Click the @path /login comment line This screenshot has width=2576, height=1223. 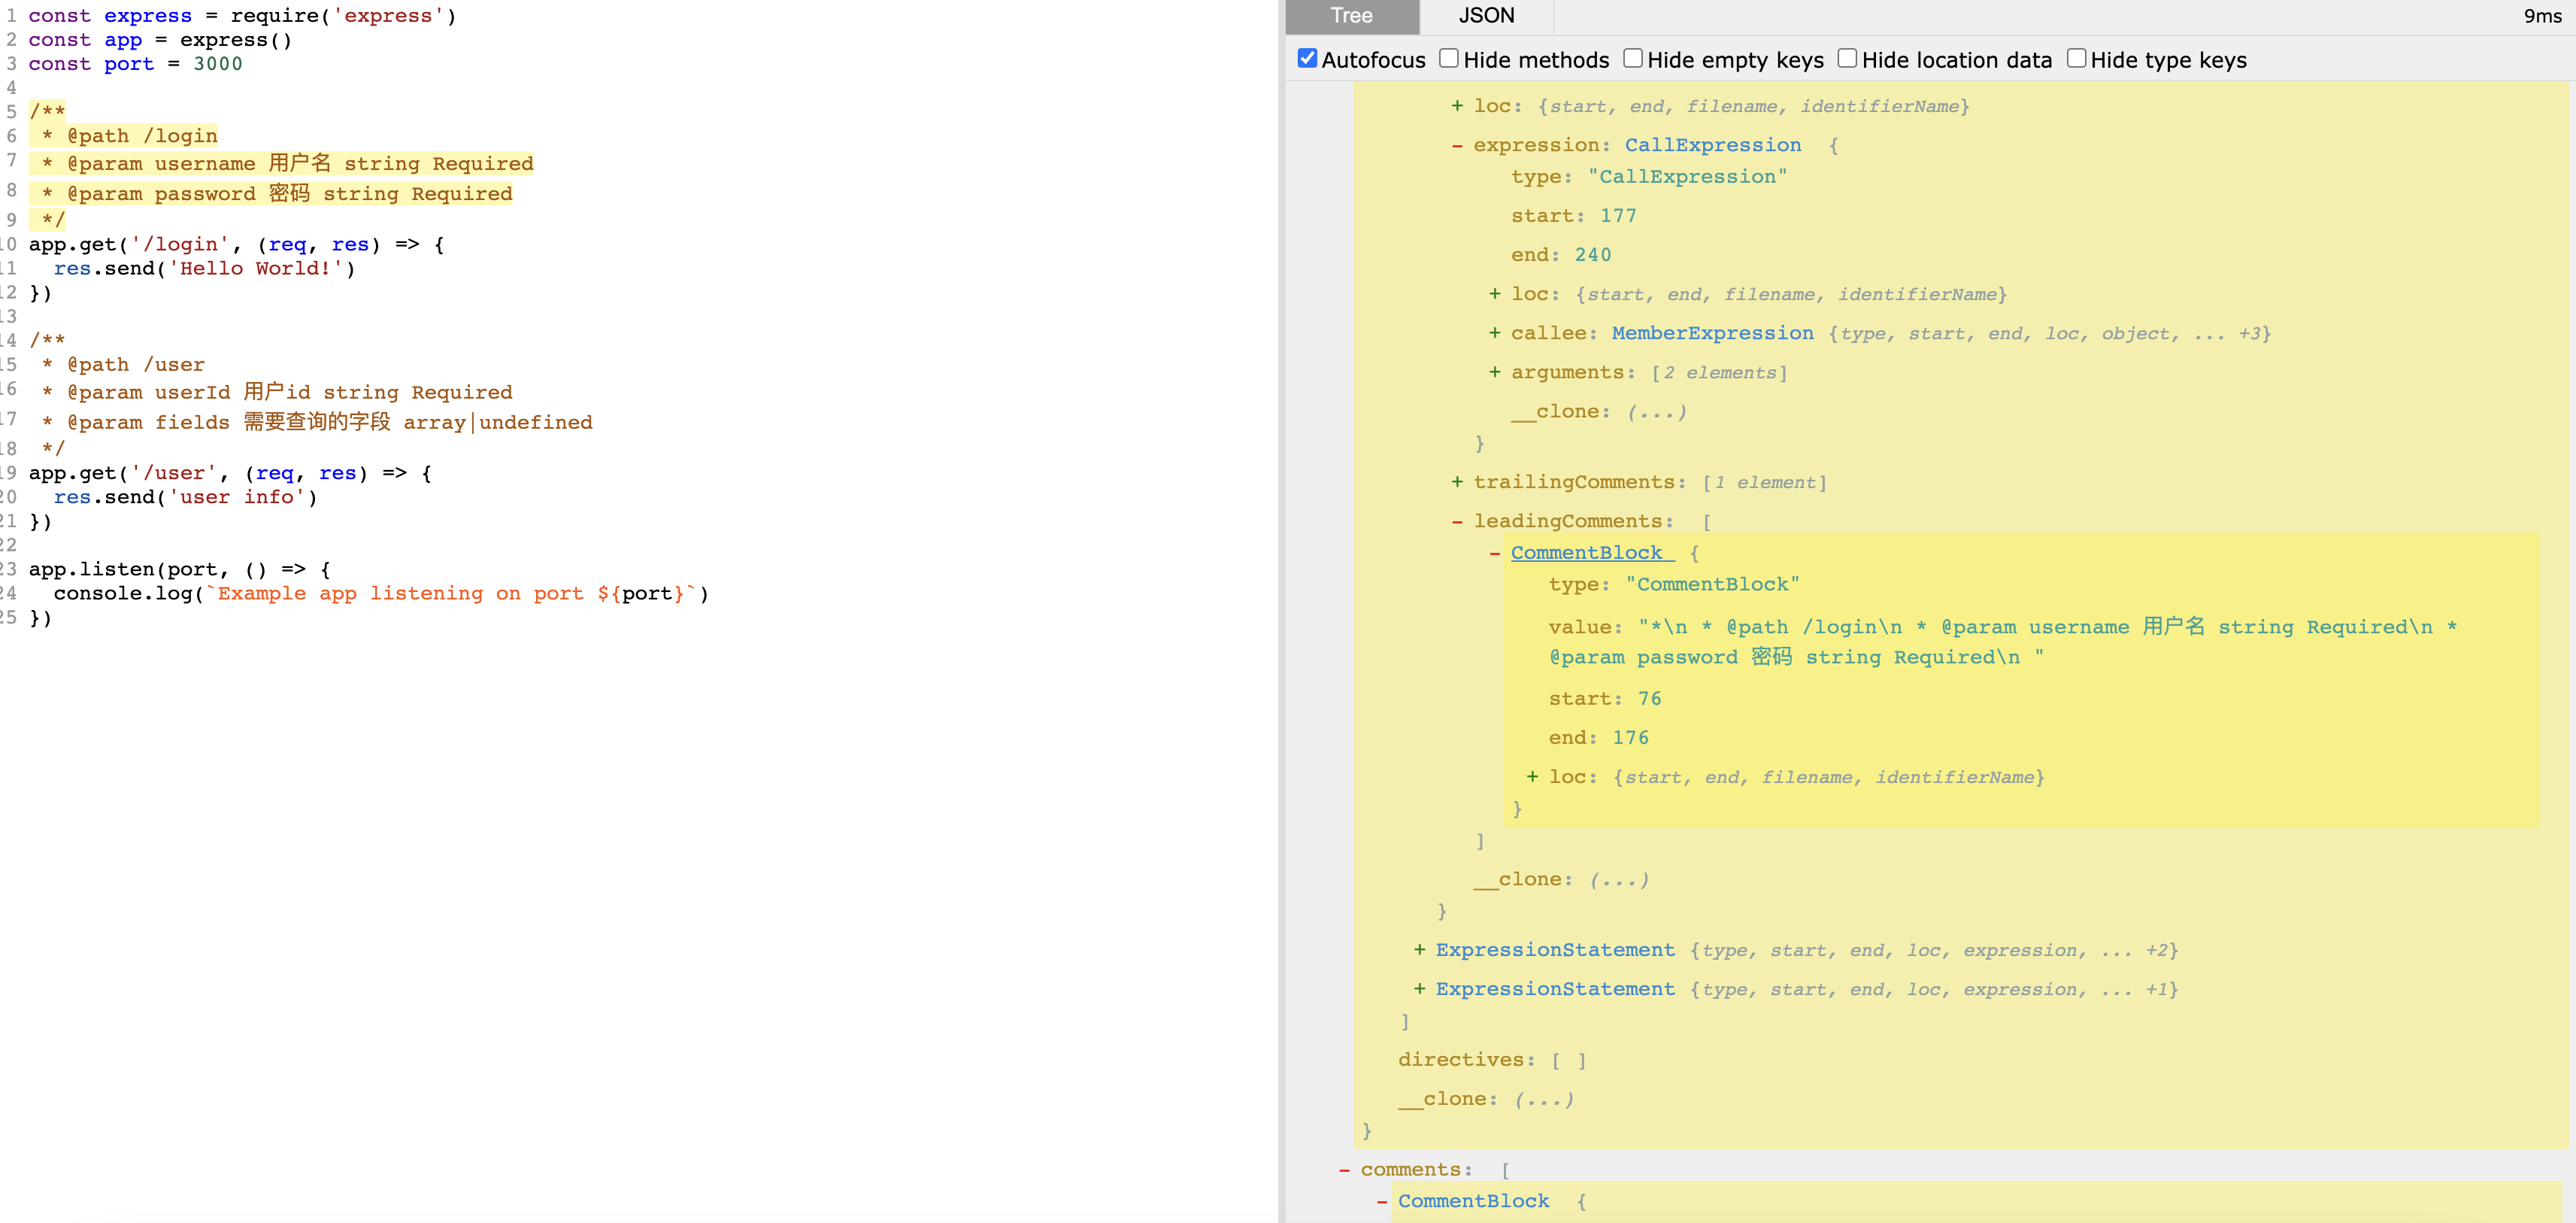coord(142,136)
